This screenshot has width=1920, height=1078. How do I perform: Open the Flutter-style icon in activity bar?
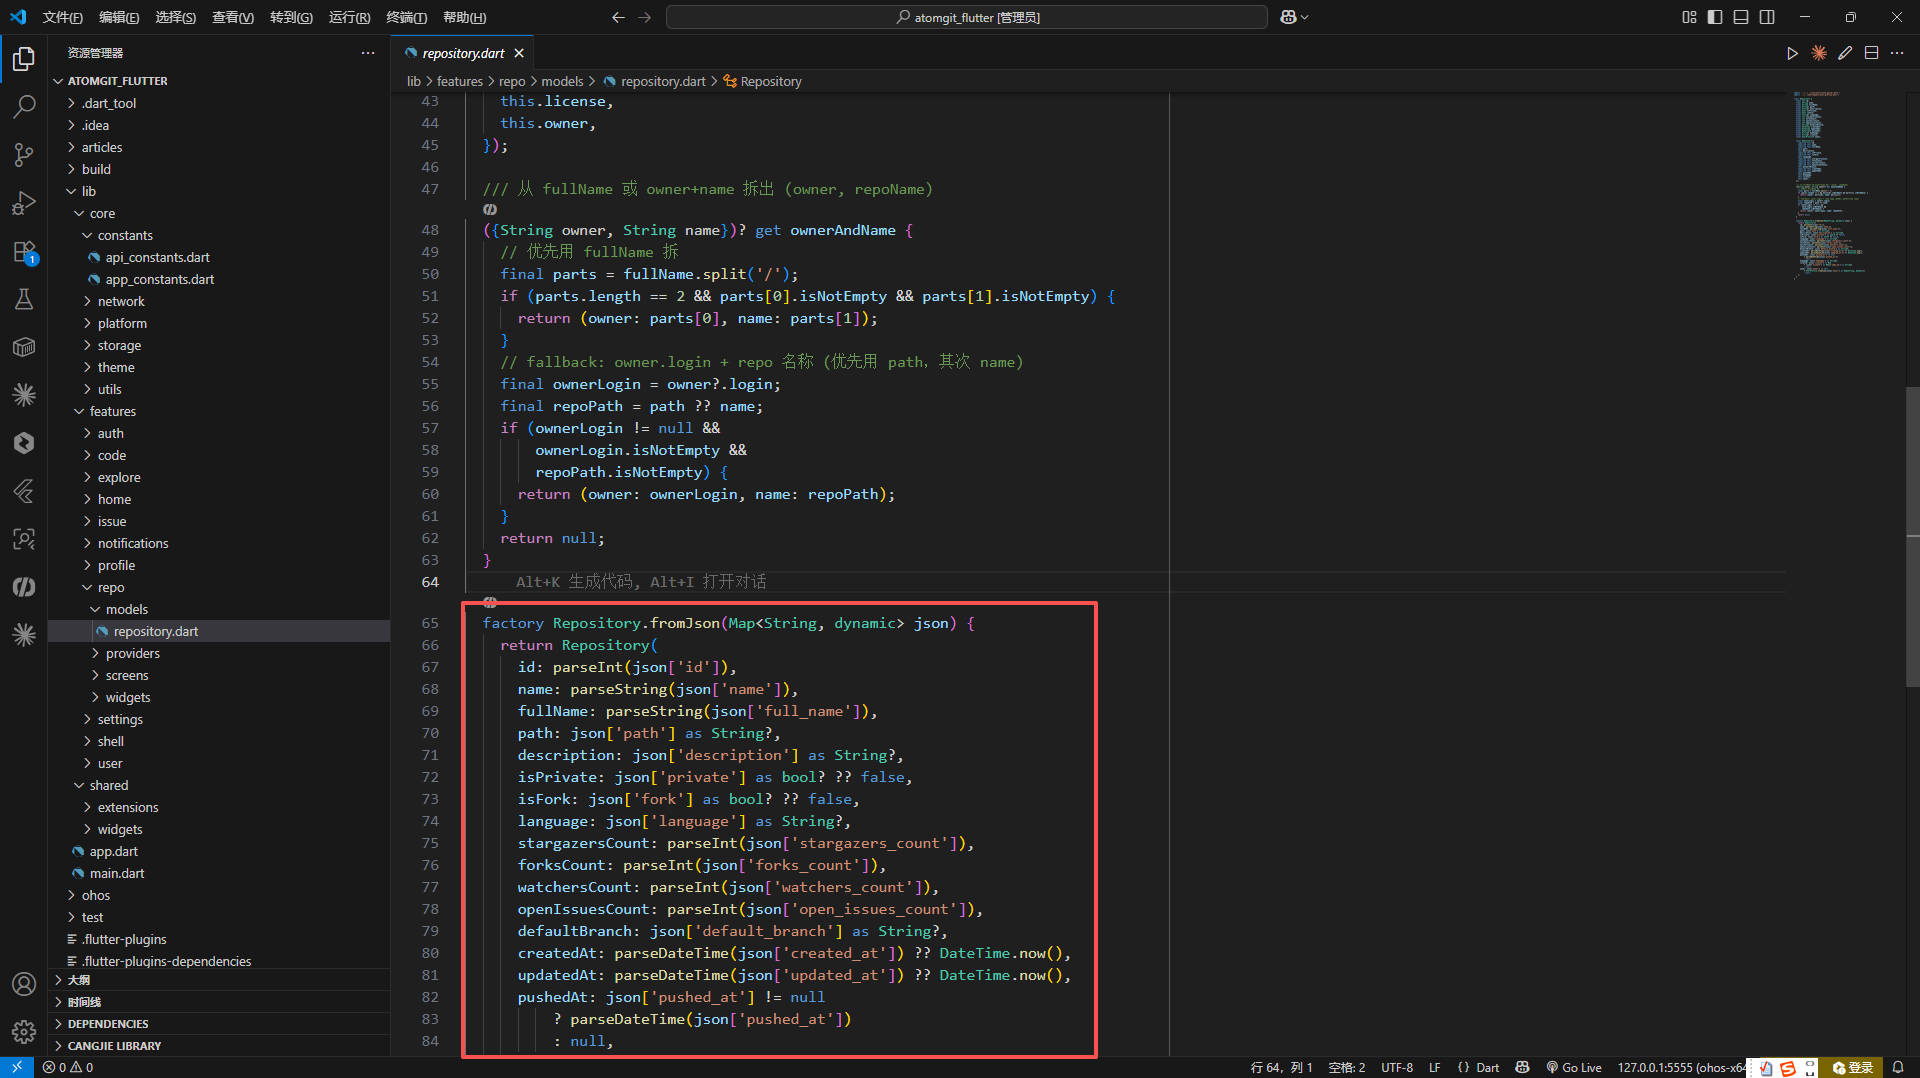click(24, 491)
